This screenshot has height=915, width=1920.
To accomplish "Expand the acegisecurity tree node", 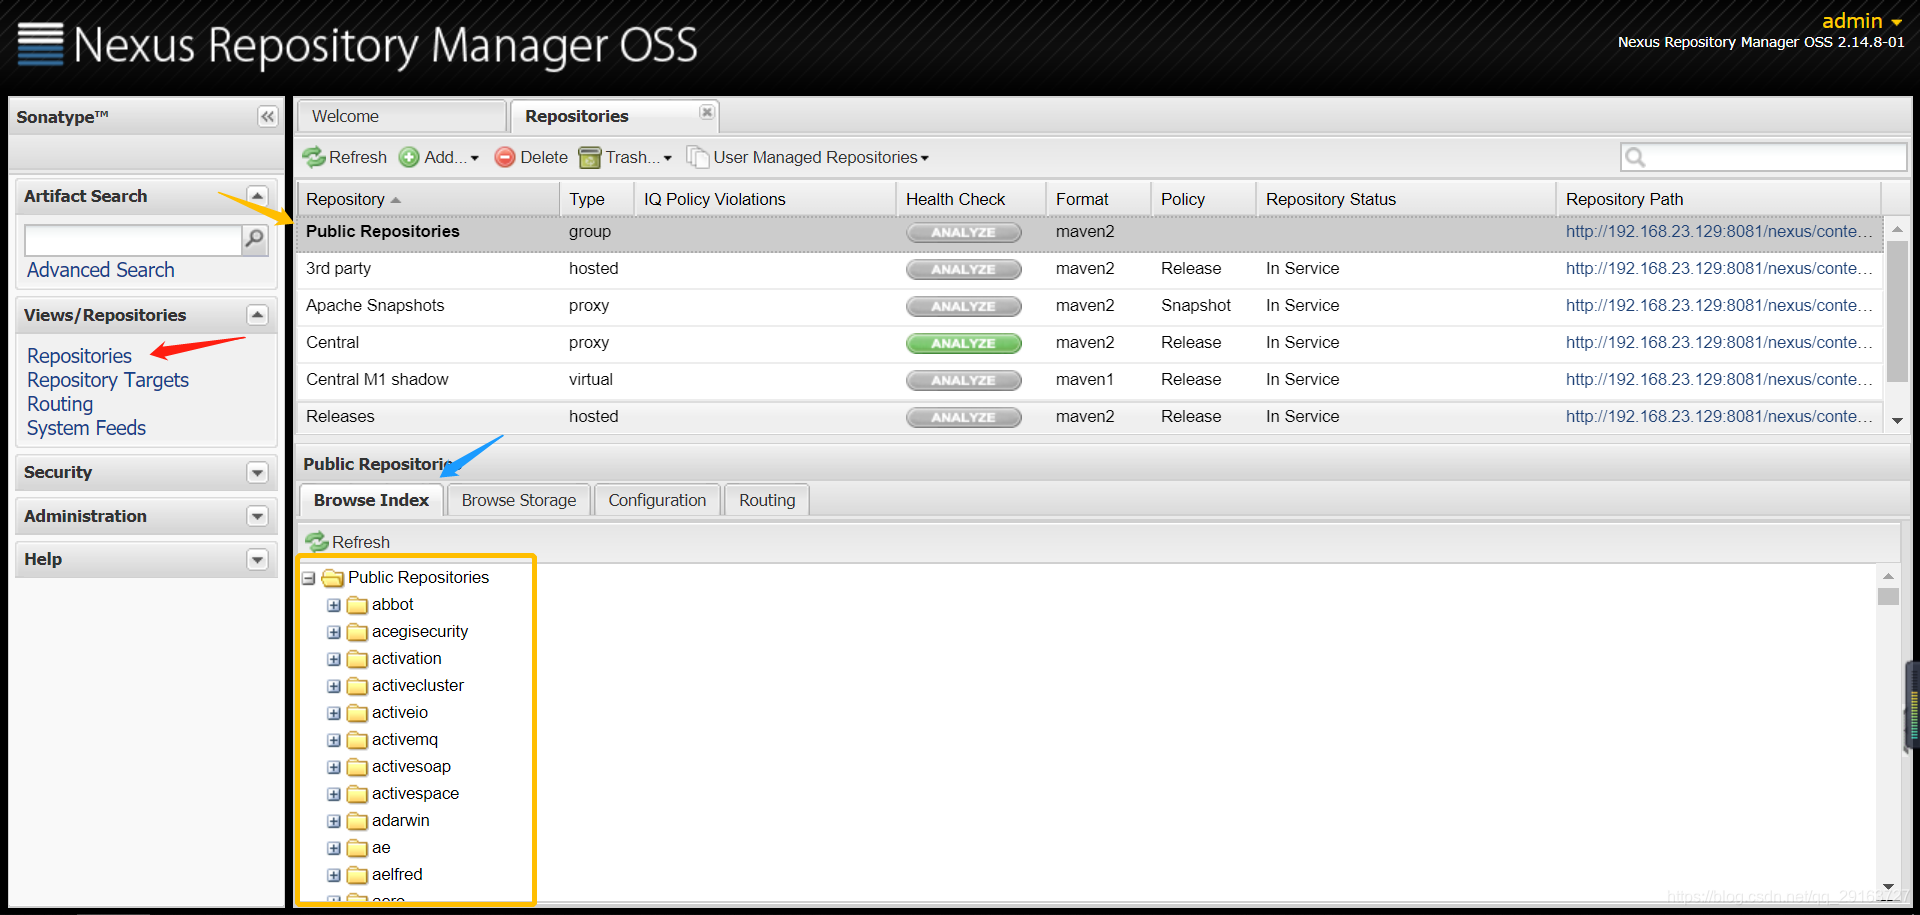I will coord(334,632).
